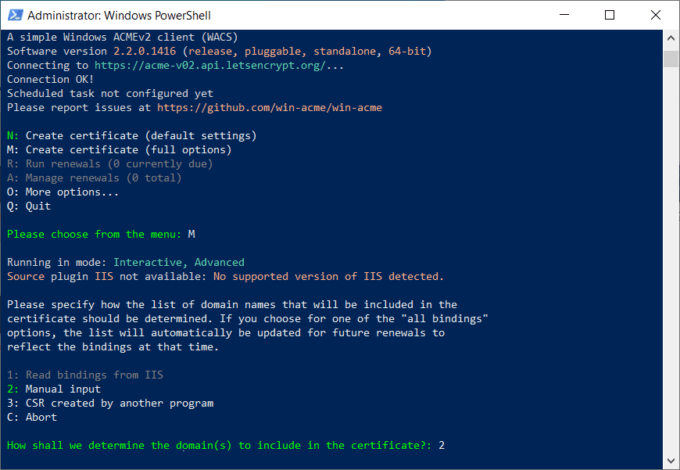
Task: Close the Administrator PowerShell window
Action: (655, 15)
